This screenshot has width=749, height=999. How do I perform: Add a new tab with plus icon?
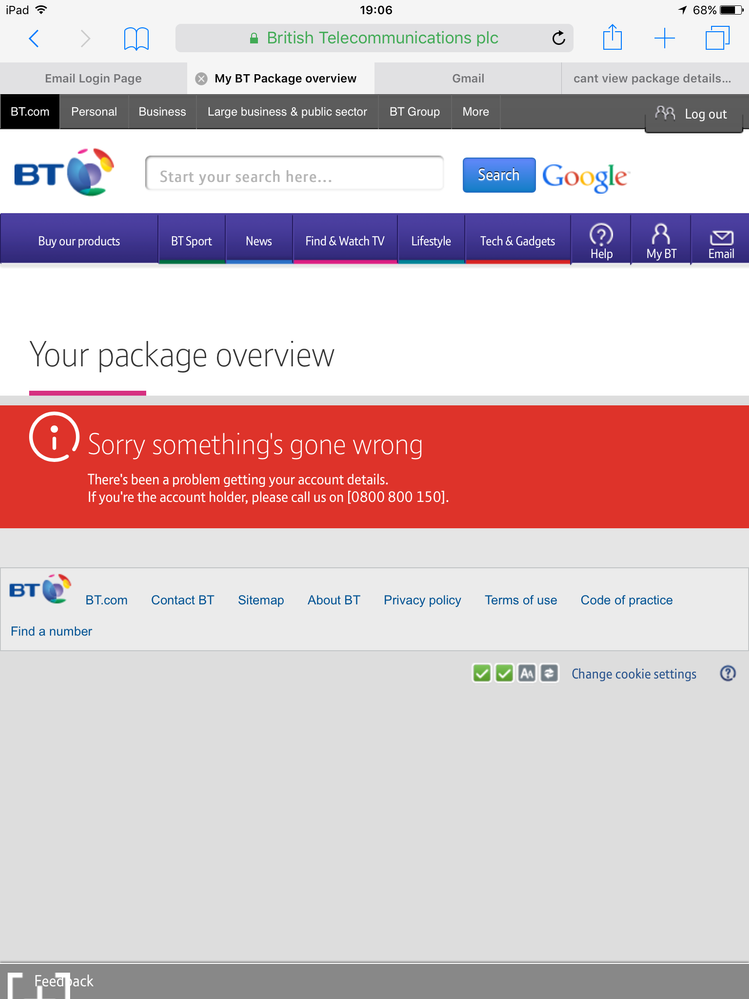pos(664,38)
